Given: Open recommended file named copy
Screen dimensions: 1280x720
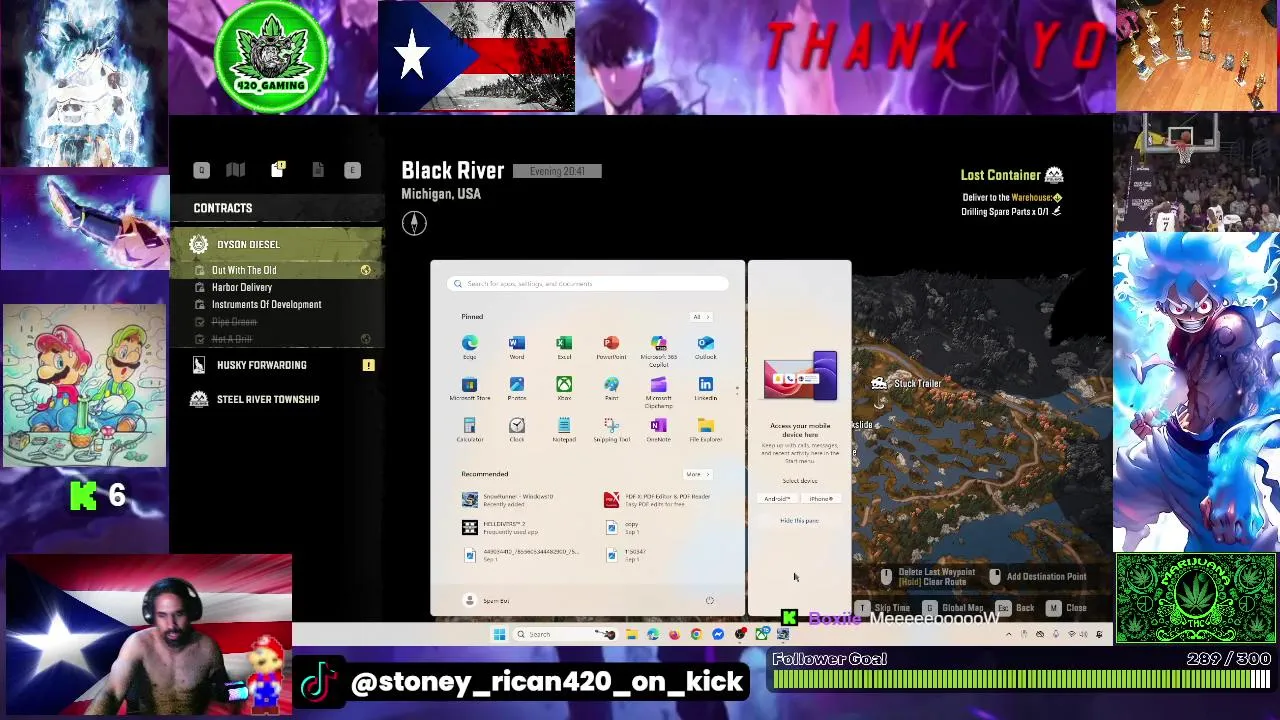Looking at the screenshot, I should click(x=624, y=527).
